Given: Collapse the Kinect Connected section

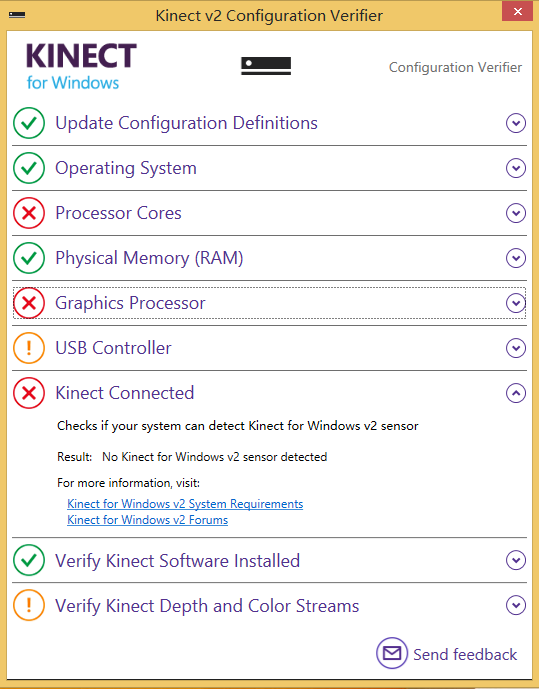Looking at the screenshot, I should coord(516,393).
